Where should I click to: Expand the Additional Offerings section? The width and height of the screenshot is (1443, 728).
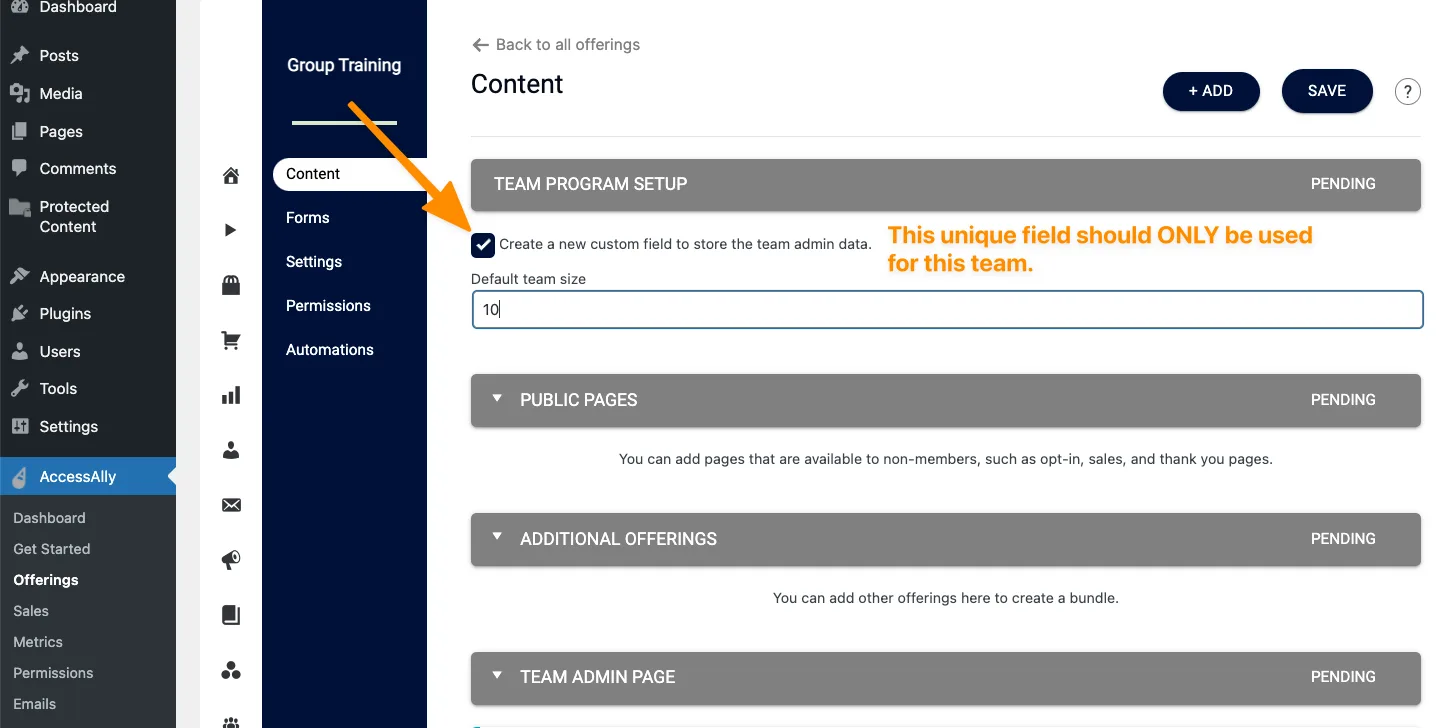pos(497,538)
